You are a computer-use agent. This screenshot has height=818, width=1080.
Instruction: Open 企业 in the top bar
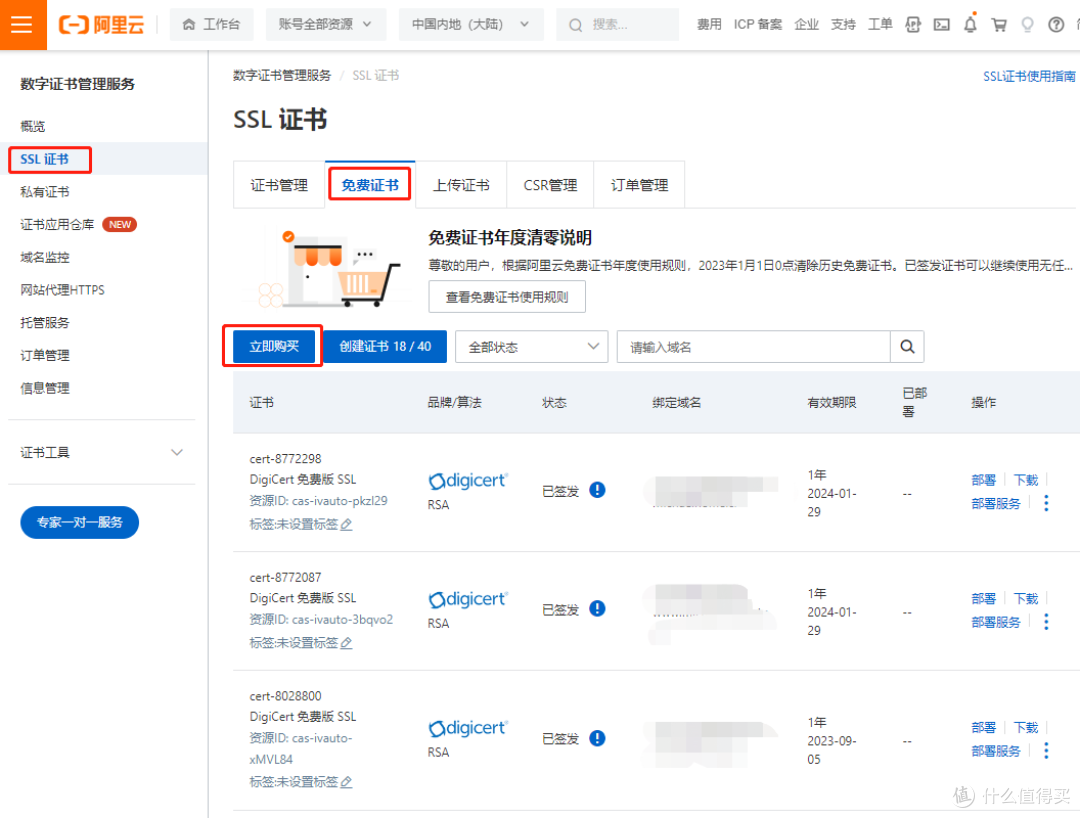[807, 25]
